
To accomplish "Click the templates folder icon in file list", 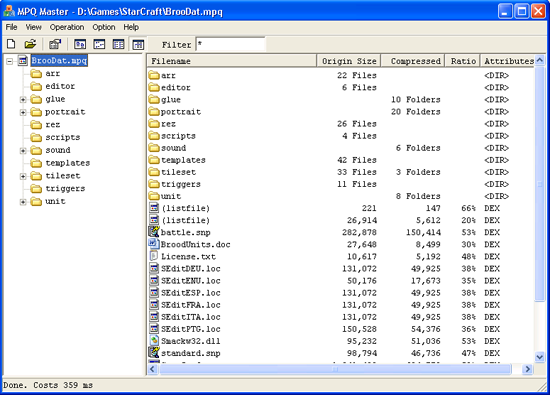I will pos(154,160).
